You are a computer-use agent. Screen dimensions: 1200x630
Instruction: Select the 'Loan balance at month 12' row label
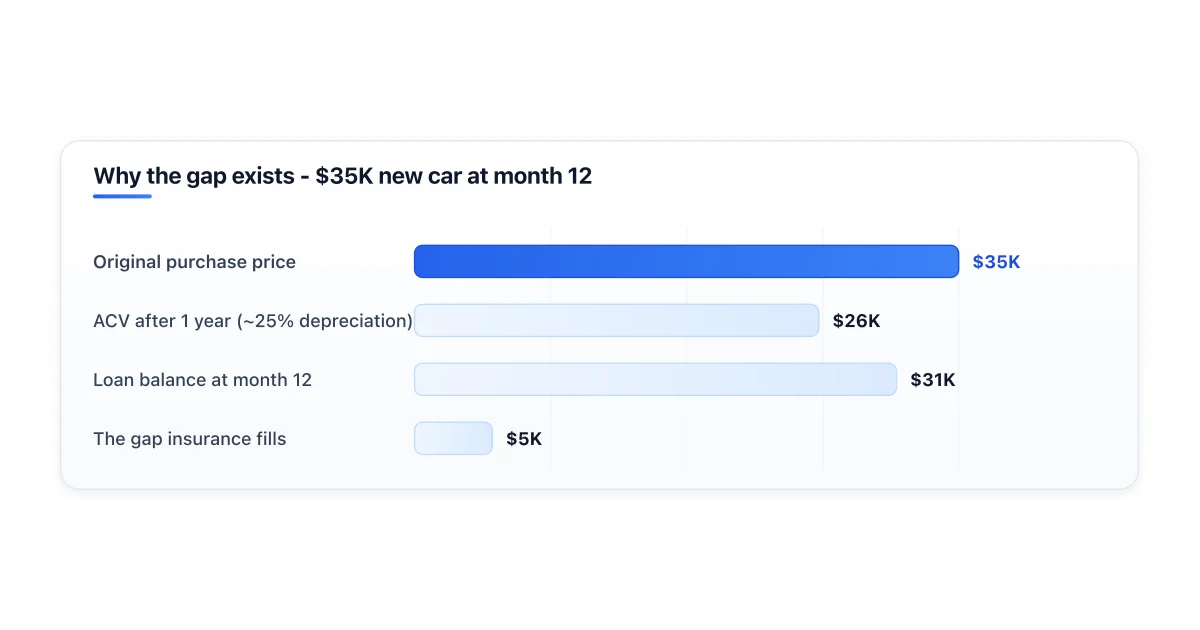[202, 380]
